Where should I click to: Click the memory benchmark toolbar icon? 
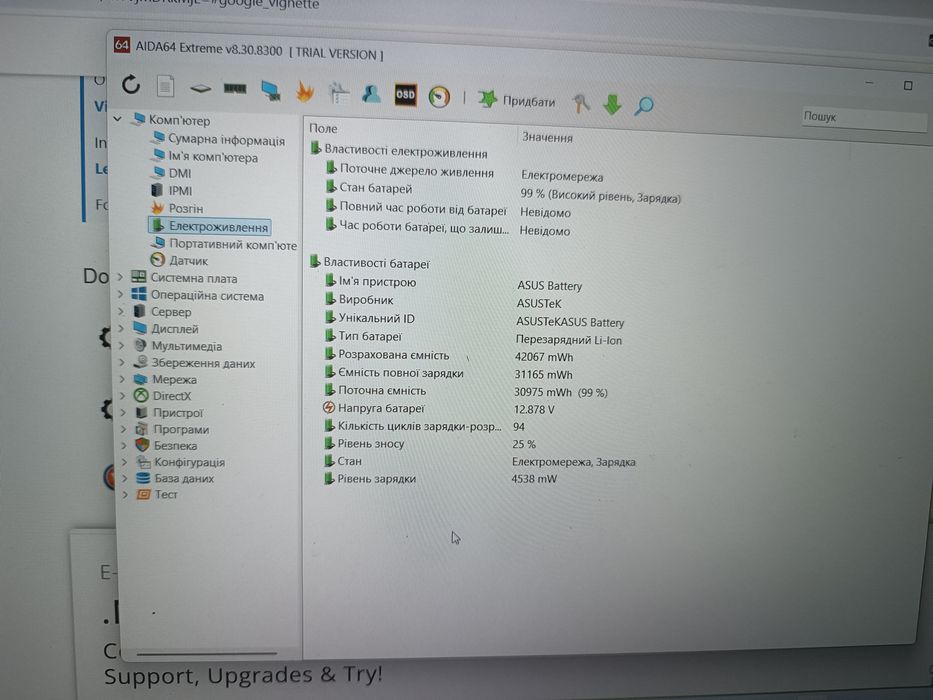click(234, 89)
